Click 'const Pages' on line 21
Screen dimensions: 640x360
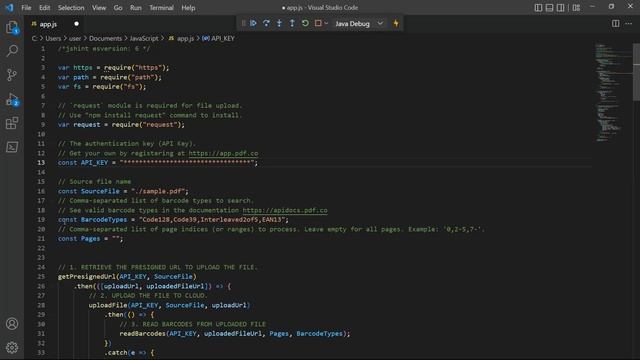tap(79, 239)
